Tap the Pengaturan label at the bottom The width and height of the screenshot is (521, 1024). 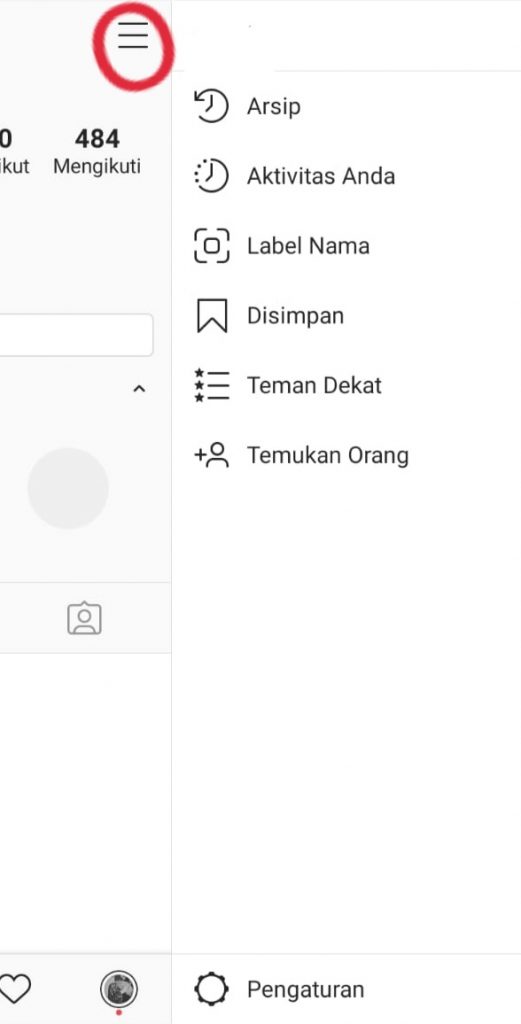[x=306, y=989]
